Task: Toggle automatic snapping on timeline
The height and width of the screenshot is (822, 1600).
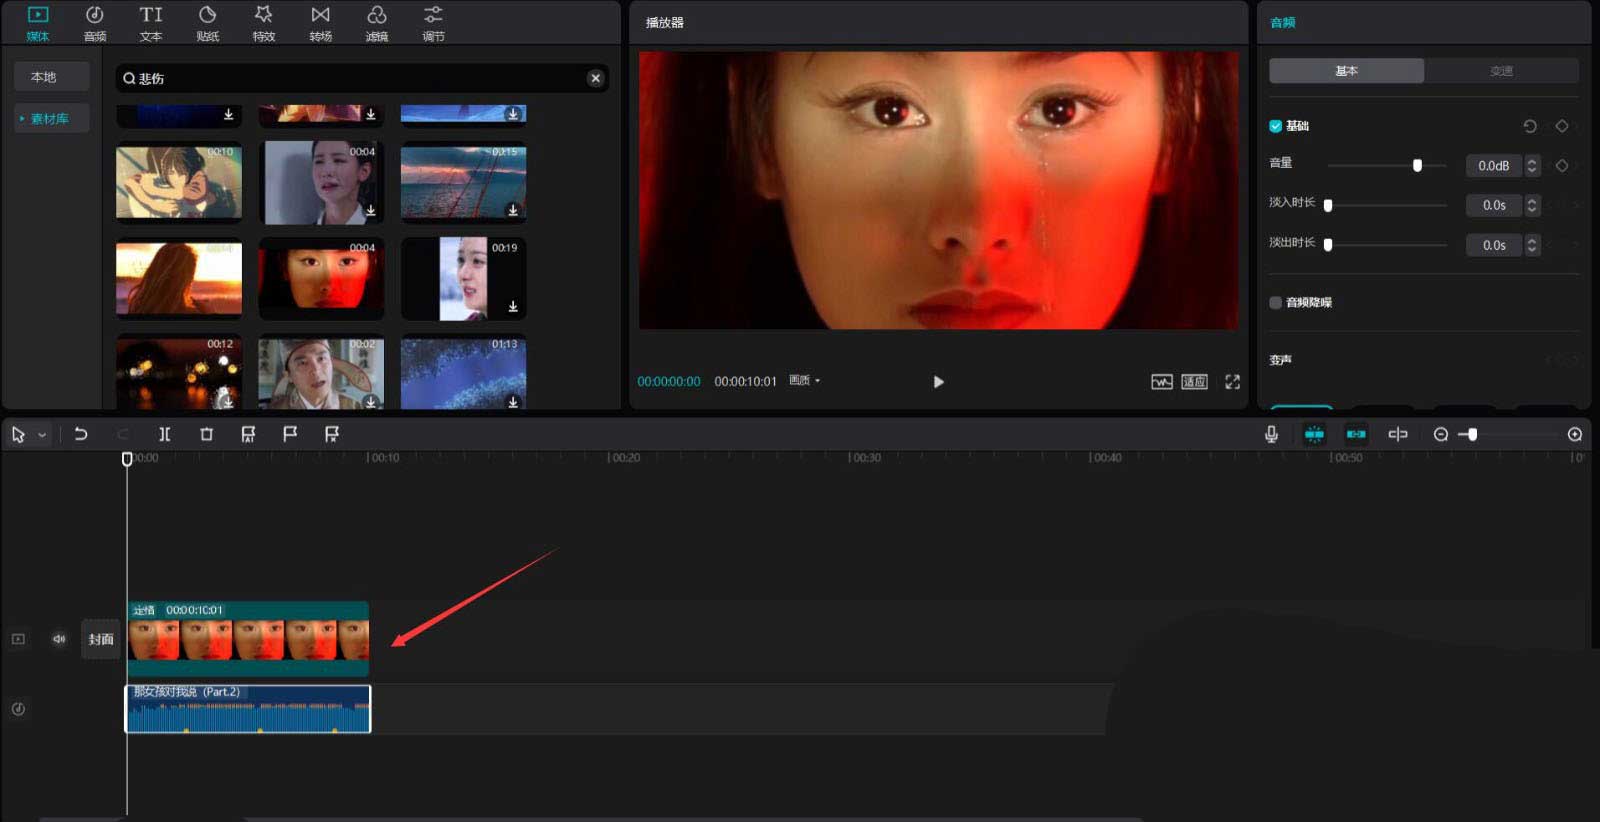Action: pyautogui.click(x=1356, y=434)
